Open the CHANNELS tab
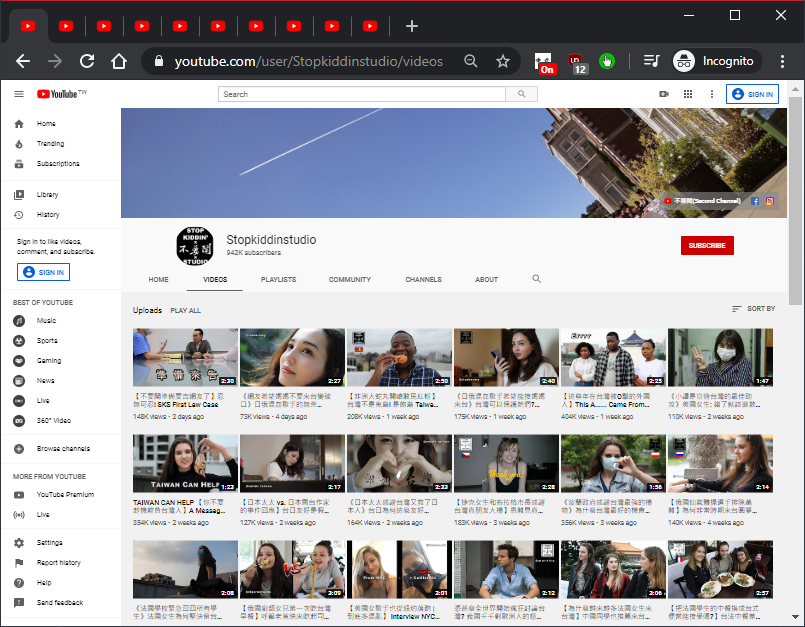The image size is (805, 627). [424, 280]
